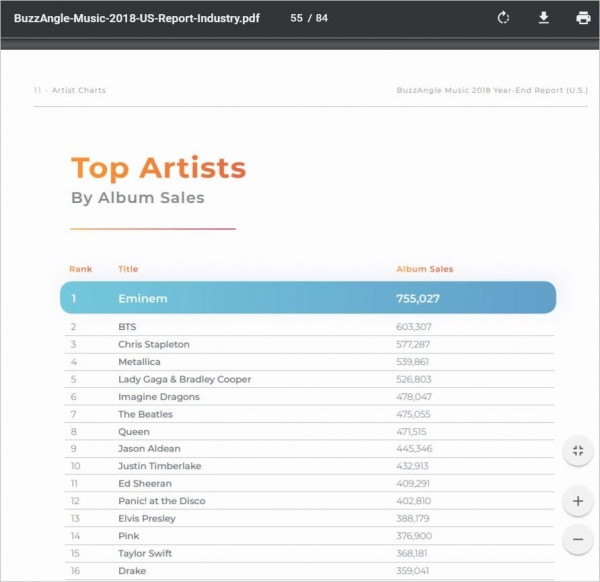Download the PDF file

(x=544, y=18)
